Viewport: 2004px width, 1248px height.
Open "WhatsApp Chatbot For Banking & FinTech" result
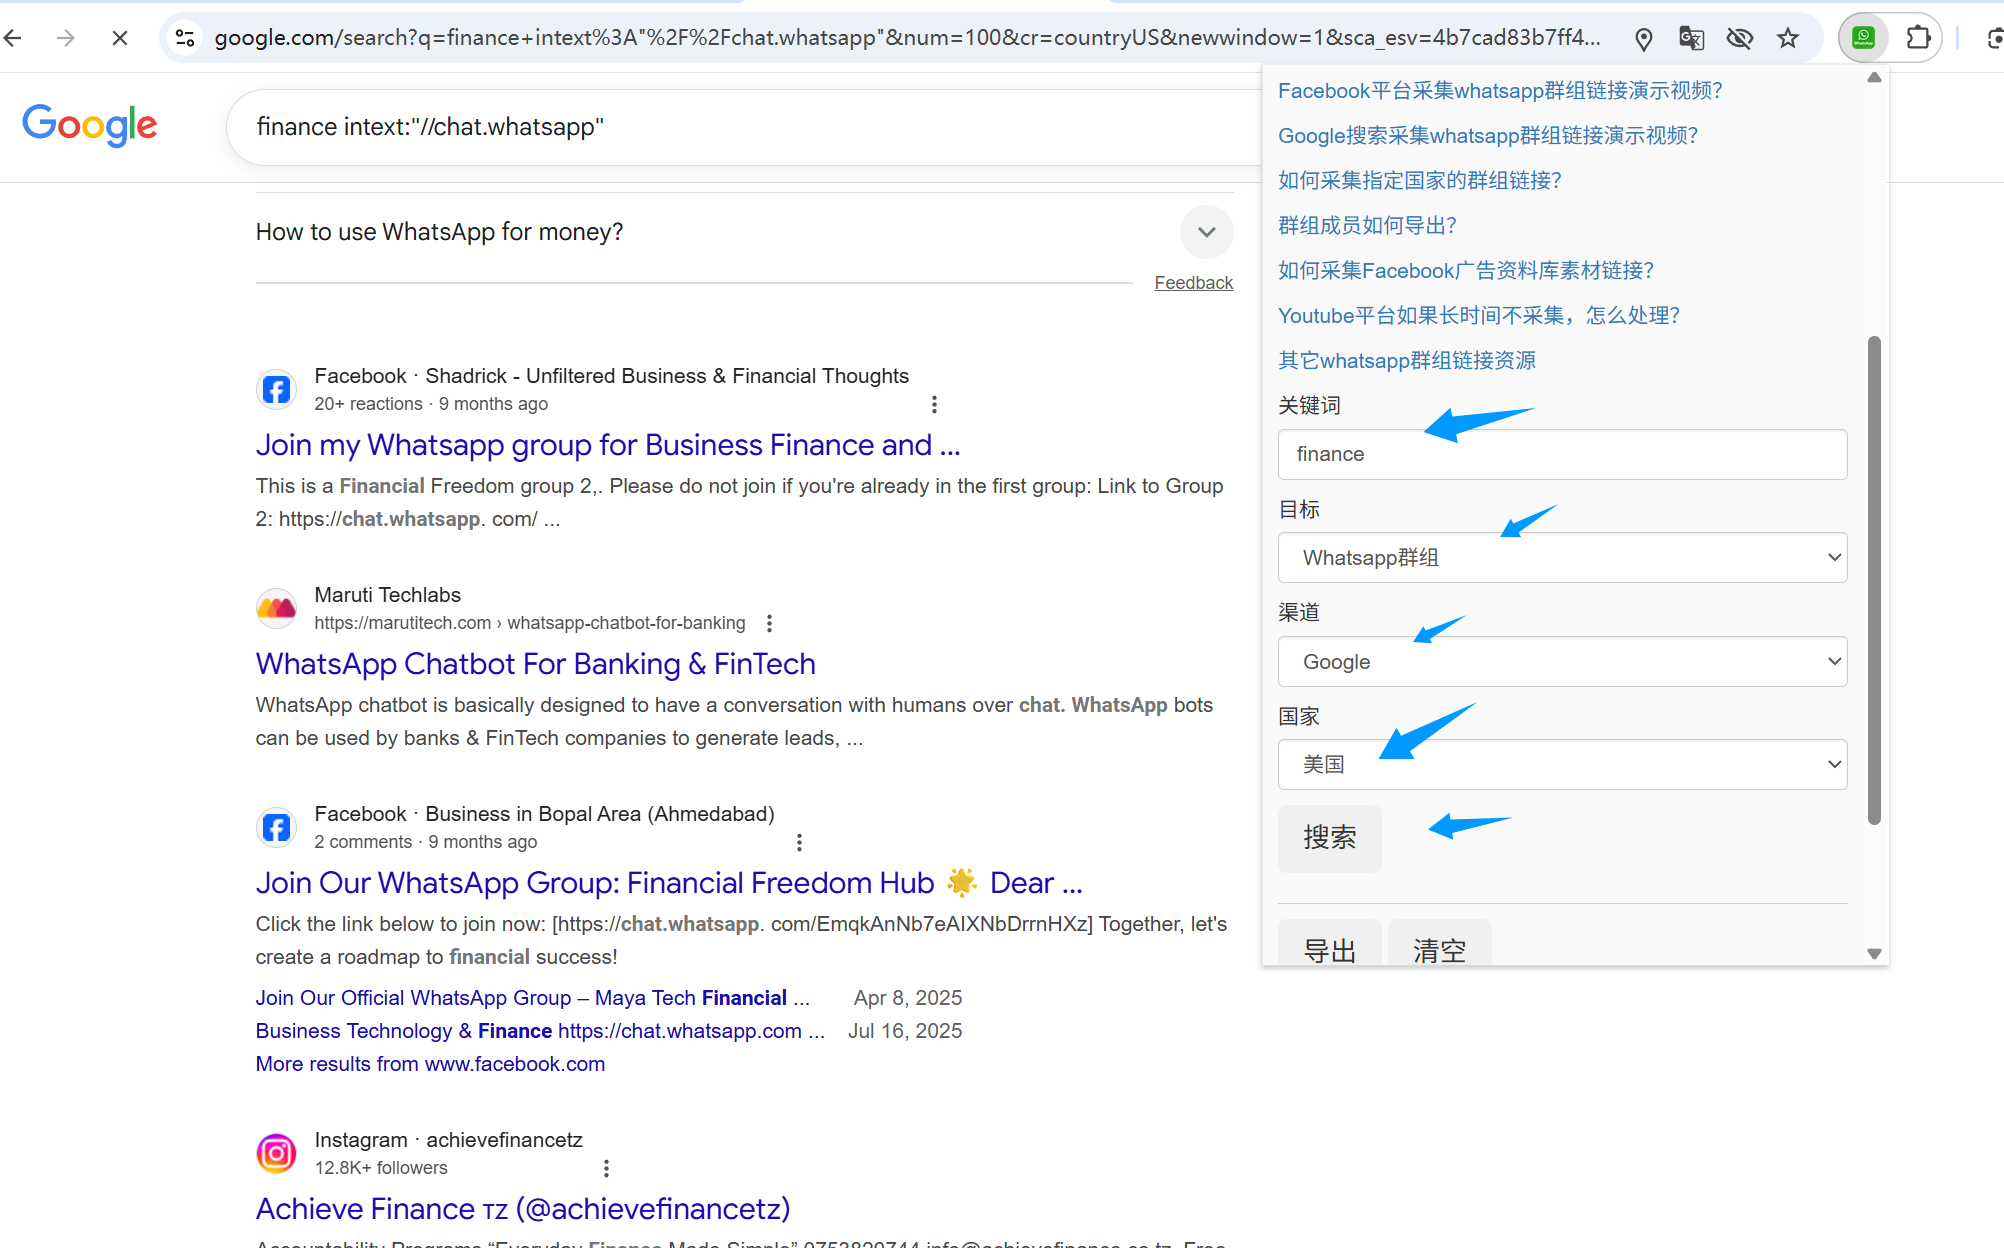[535, 664]
